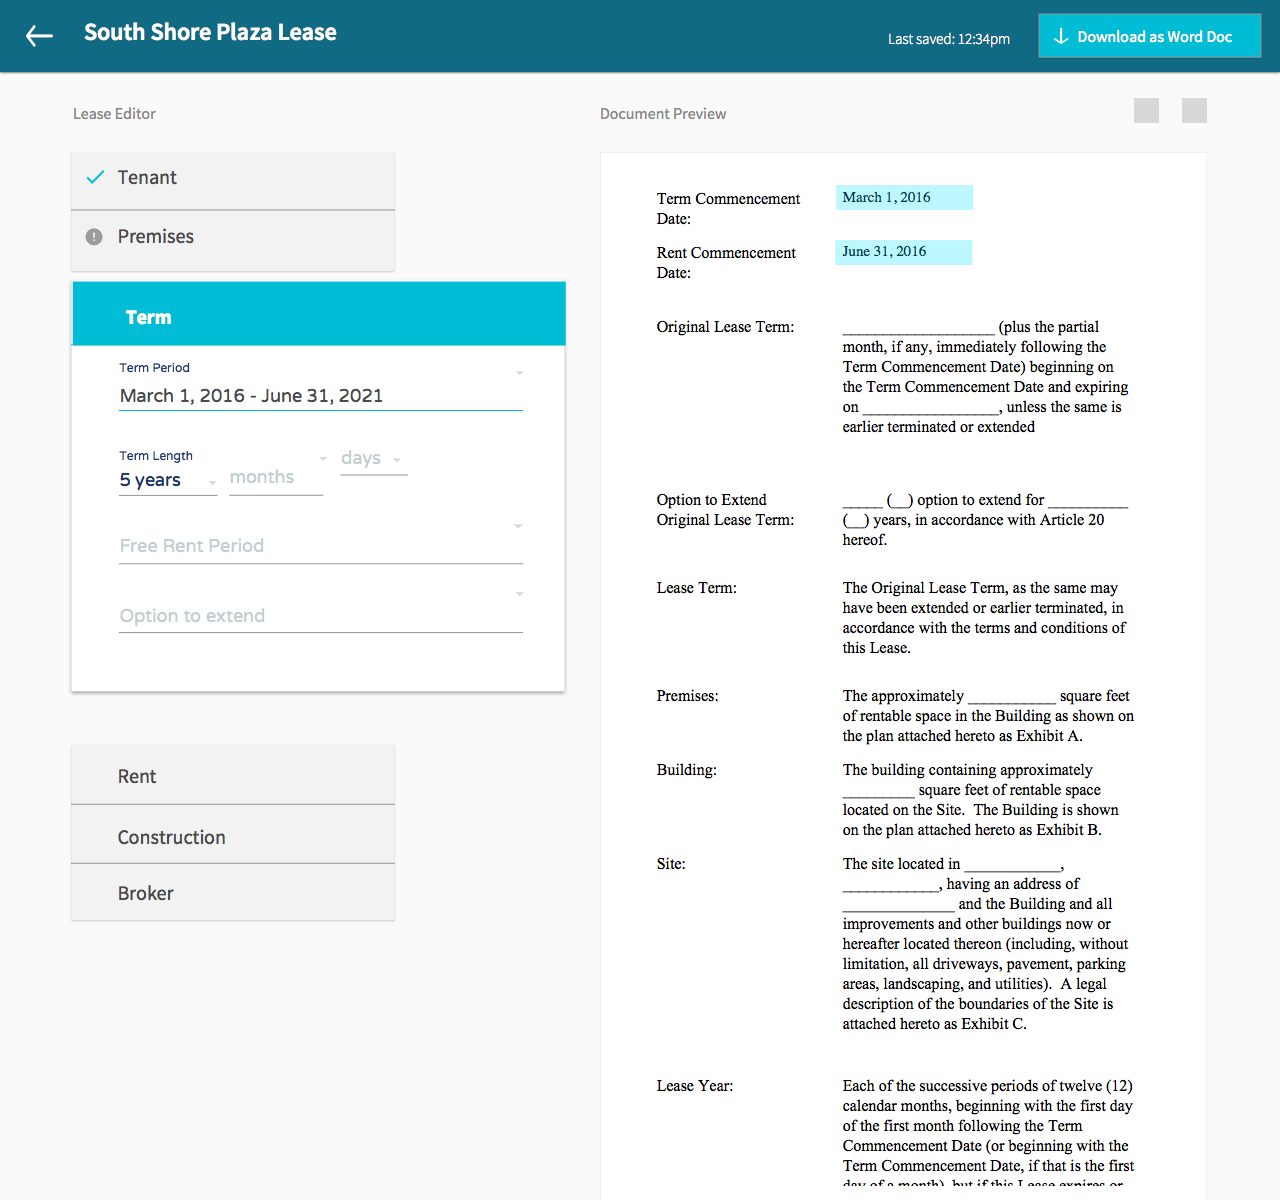Screen dimensions: 1280x1200
Task: Click the first gray preview square icon
Action: tap(1146, 110)
